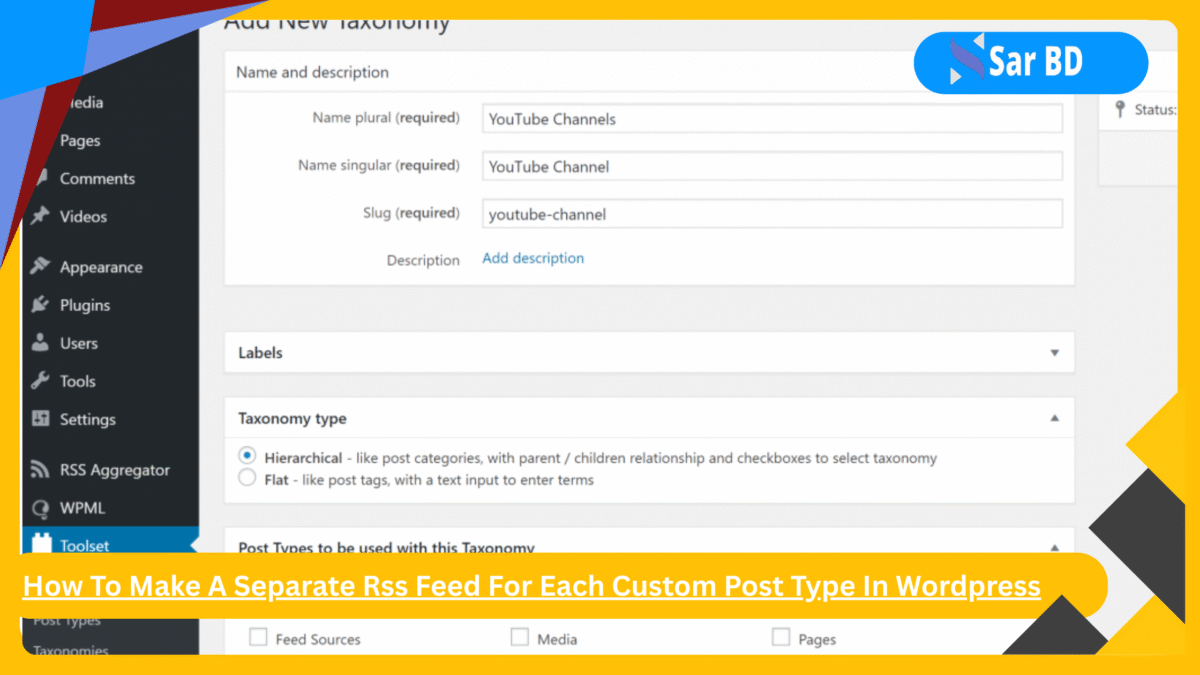The height and width of the screenshot is (675, 1200).
Task: Open Toolset via its sidebar icon
Action: point(42,546)
